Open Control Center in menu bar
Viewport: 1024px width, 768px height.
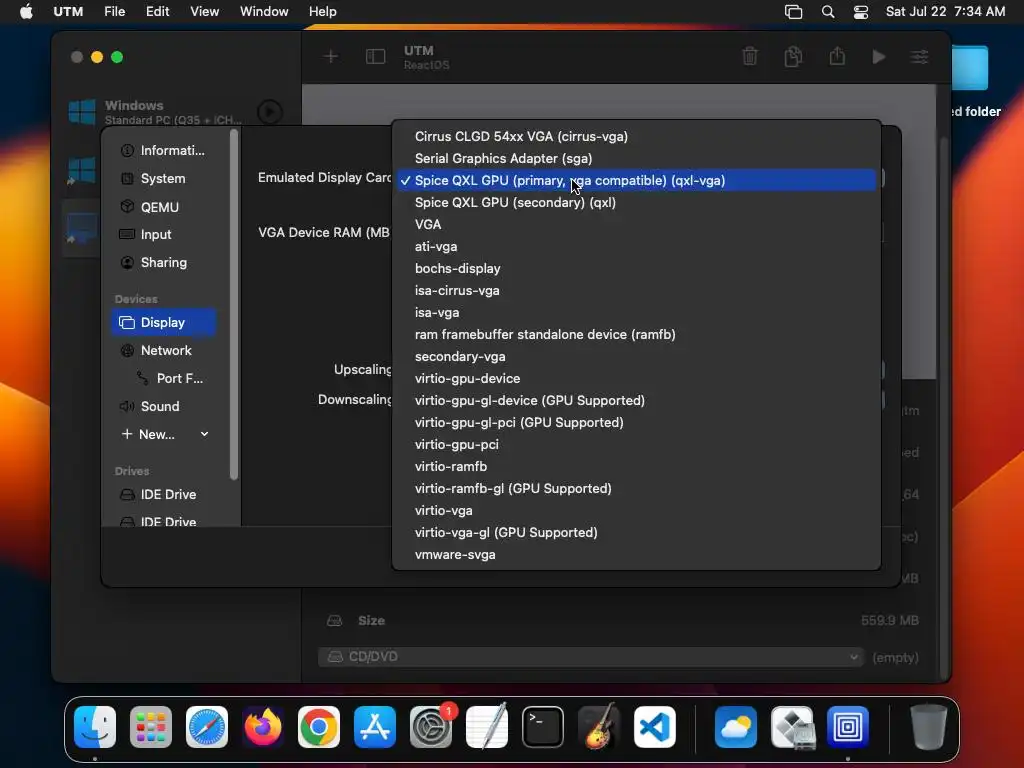861,12
